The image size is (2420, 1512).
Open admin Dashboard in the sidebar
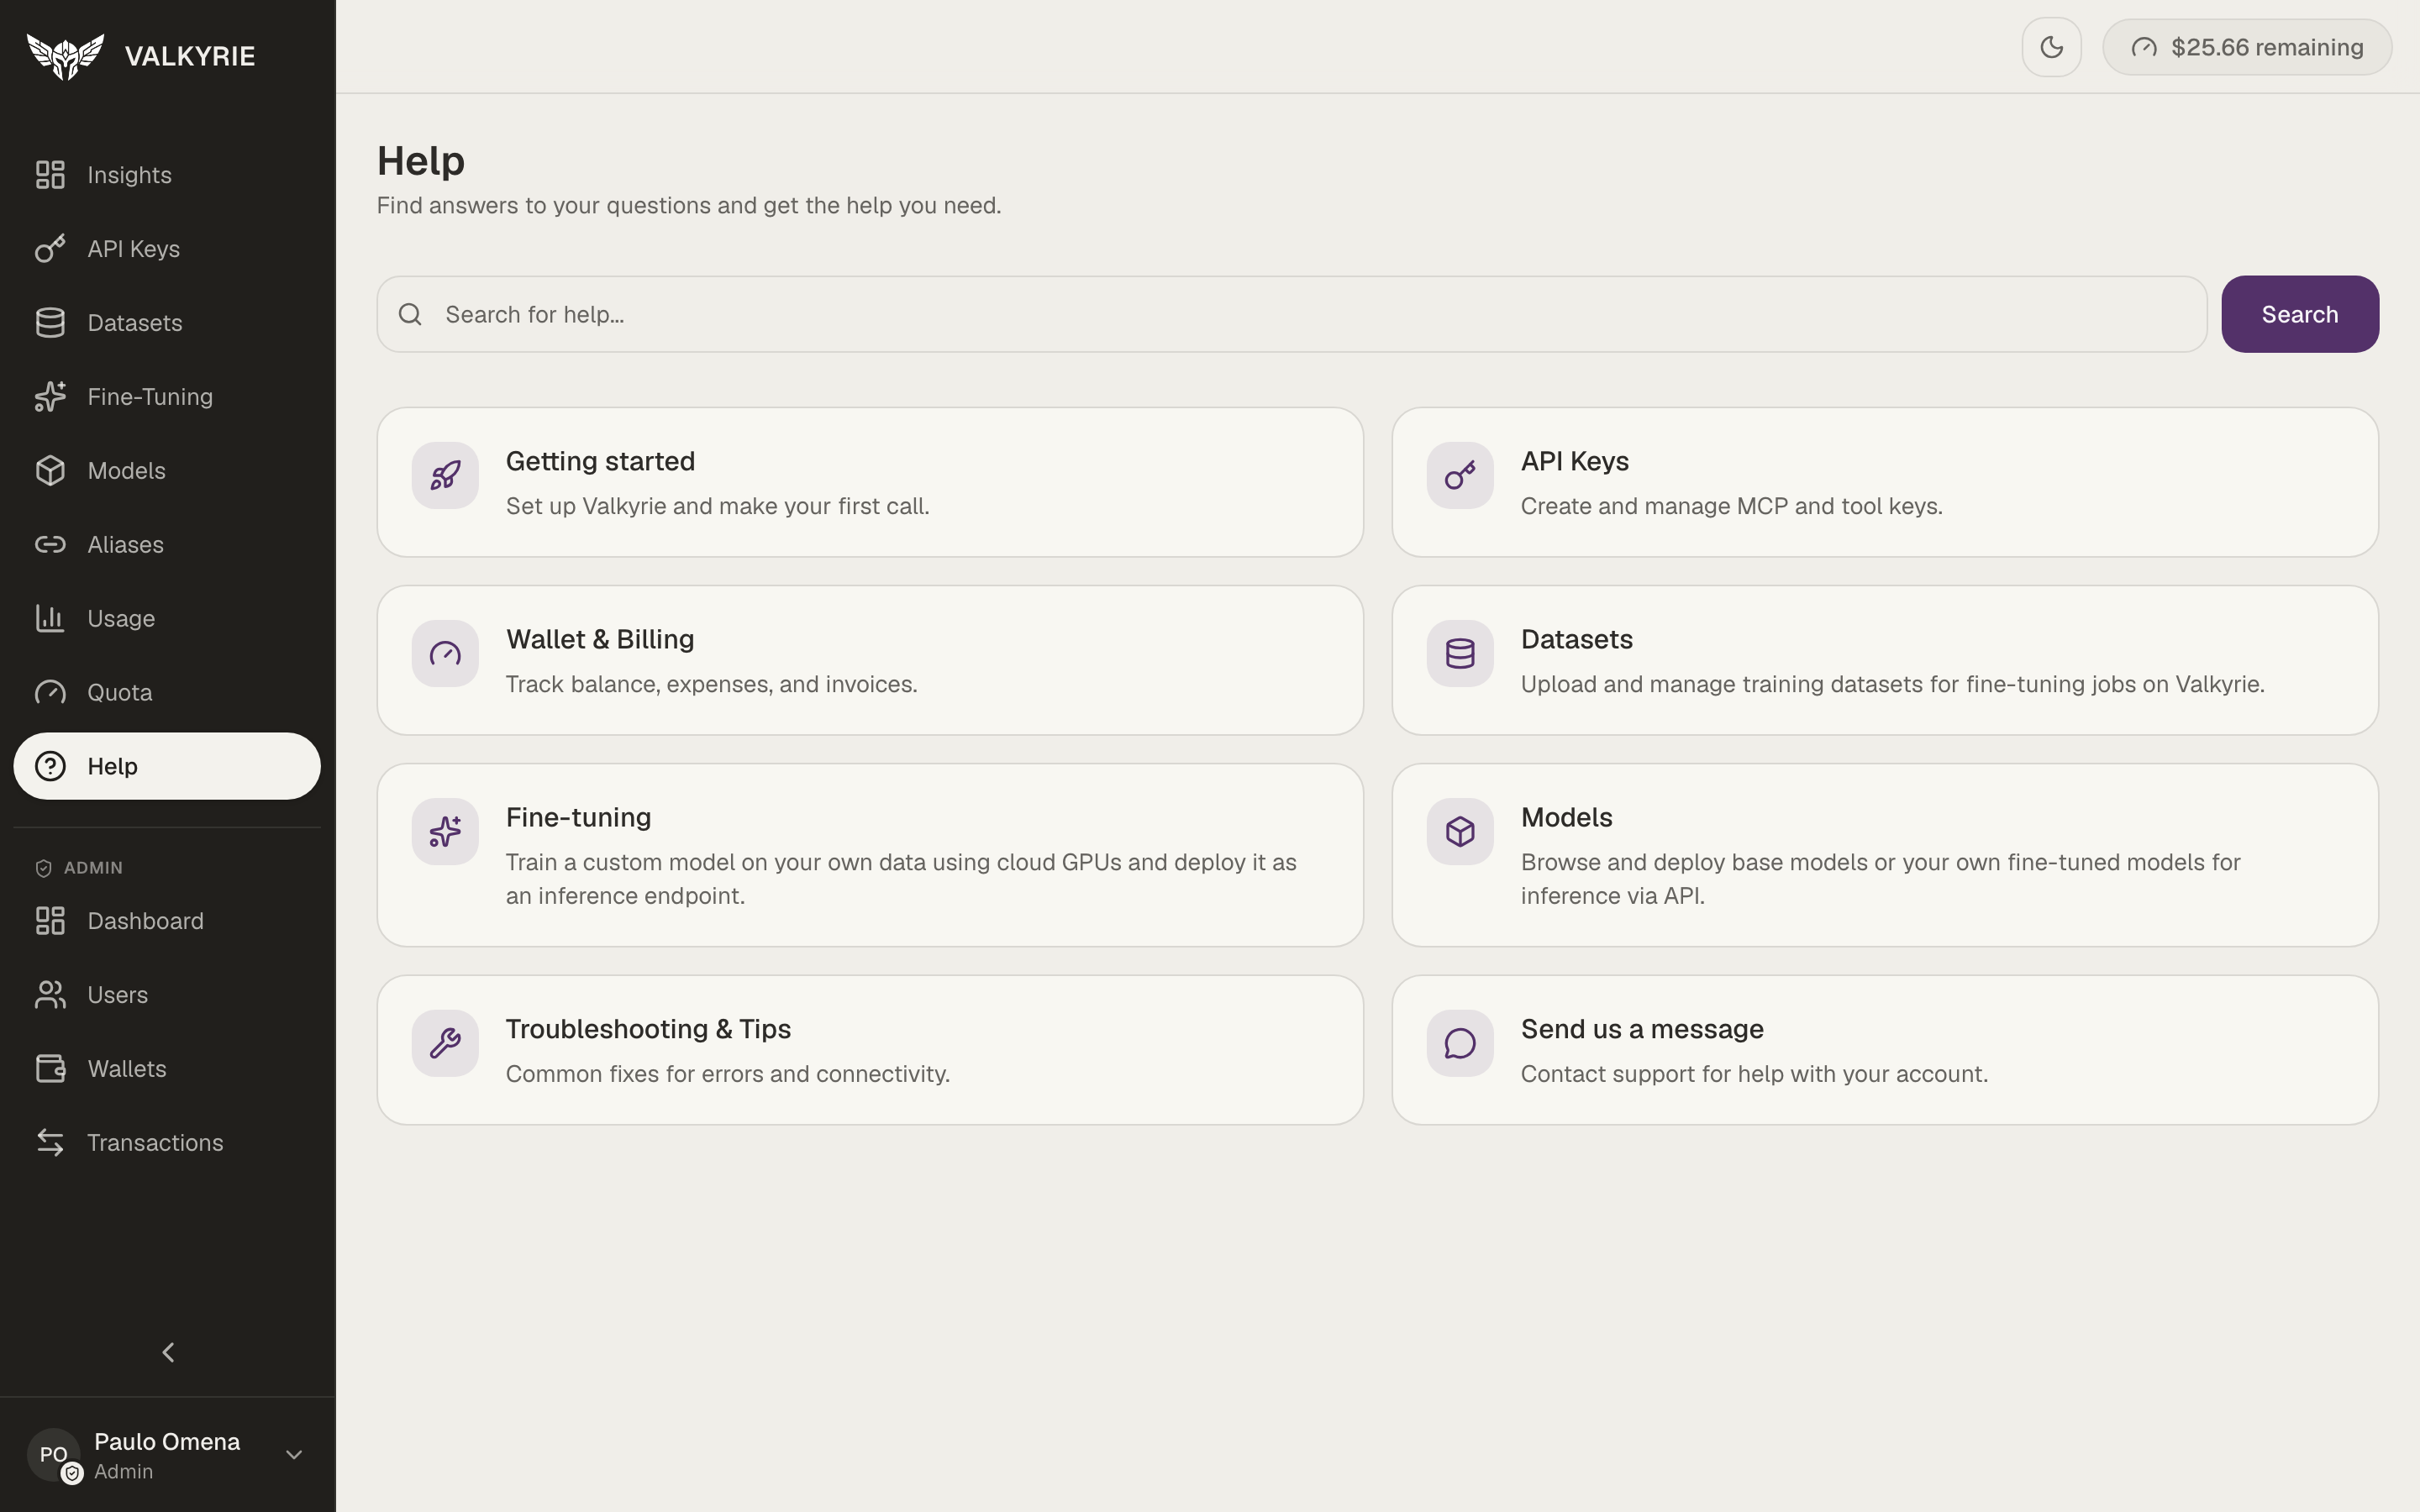(x=167, y=921)
